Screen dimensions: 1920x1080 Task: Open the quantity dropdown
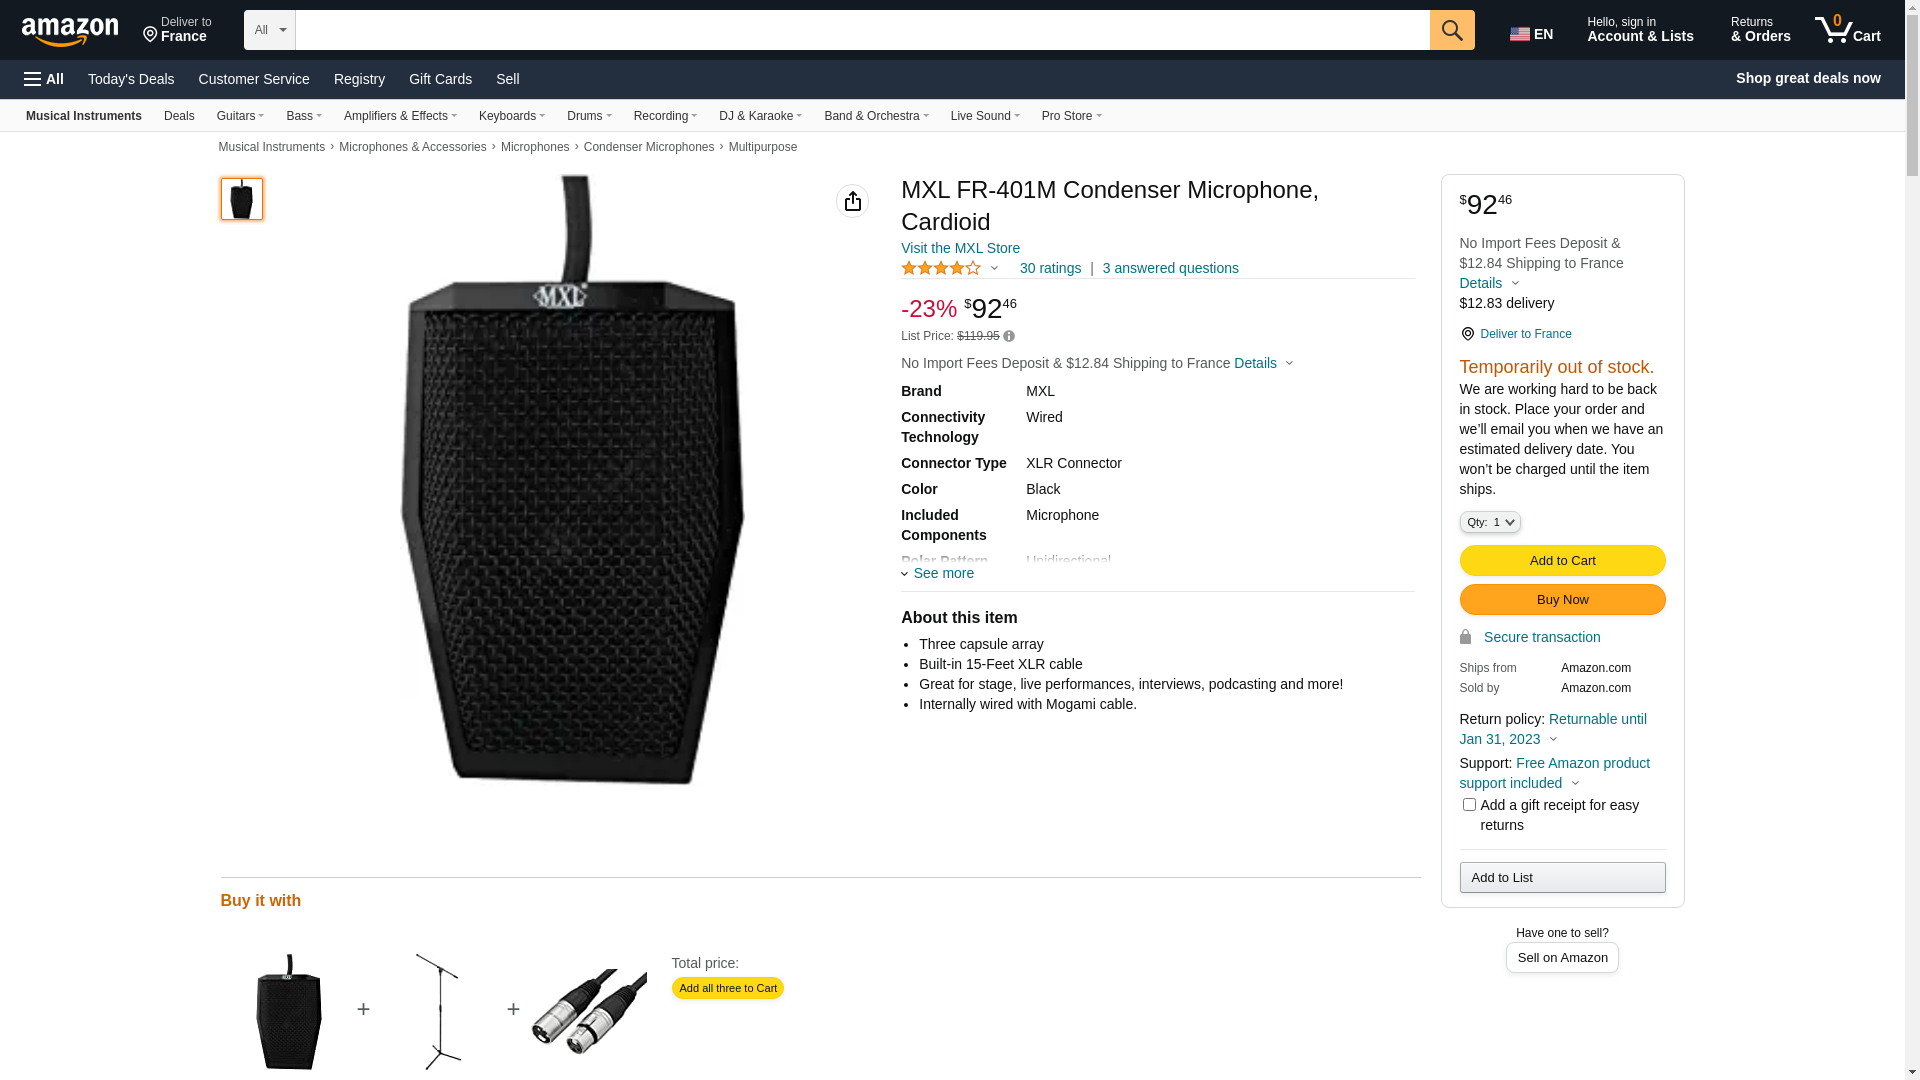[x=1490, y=522]
